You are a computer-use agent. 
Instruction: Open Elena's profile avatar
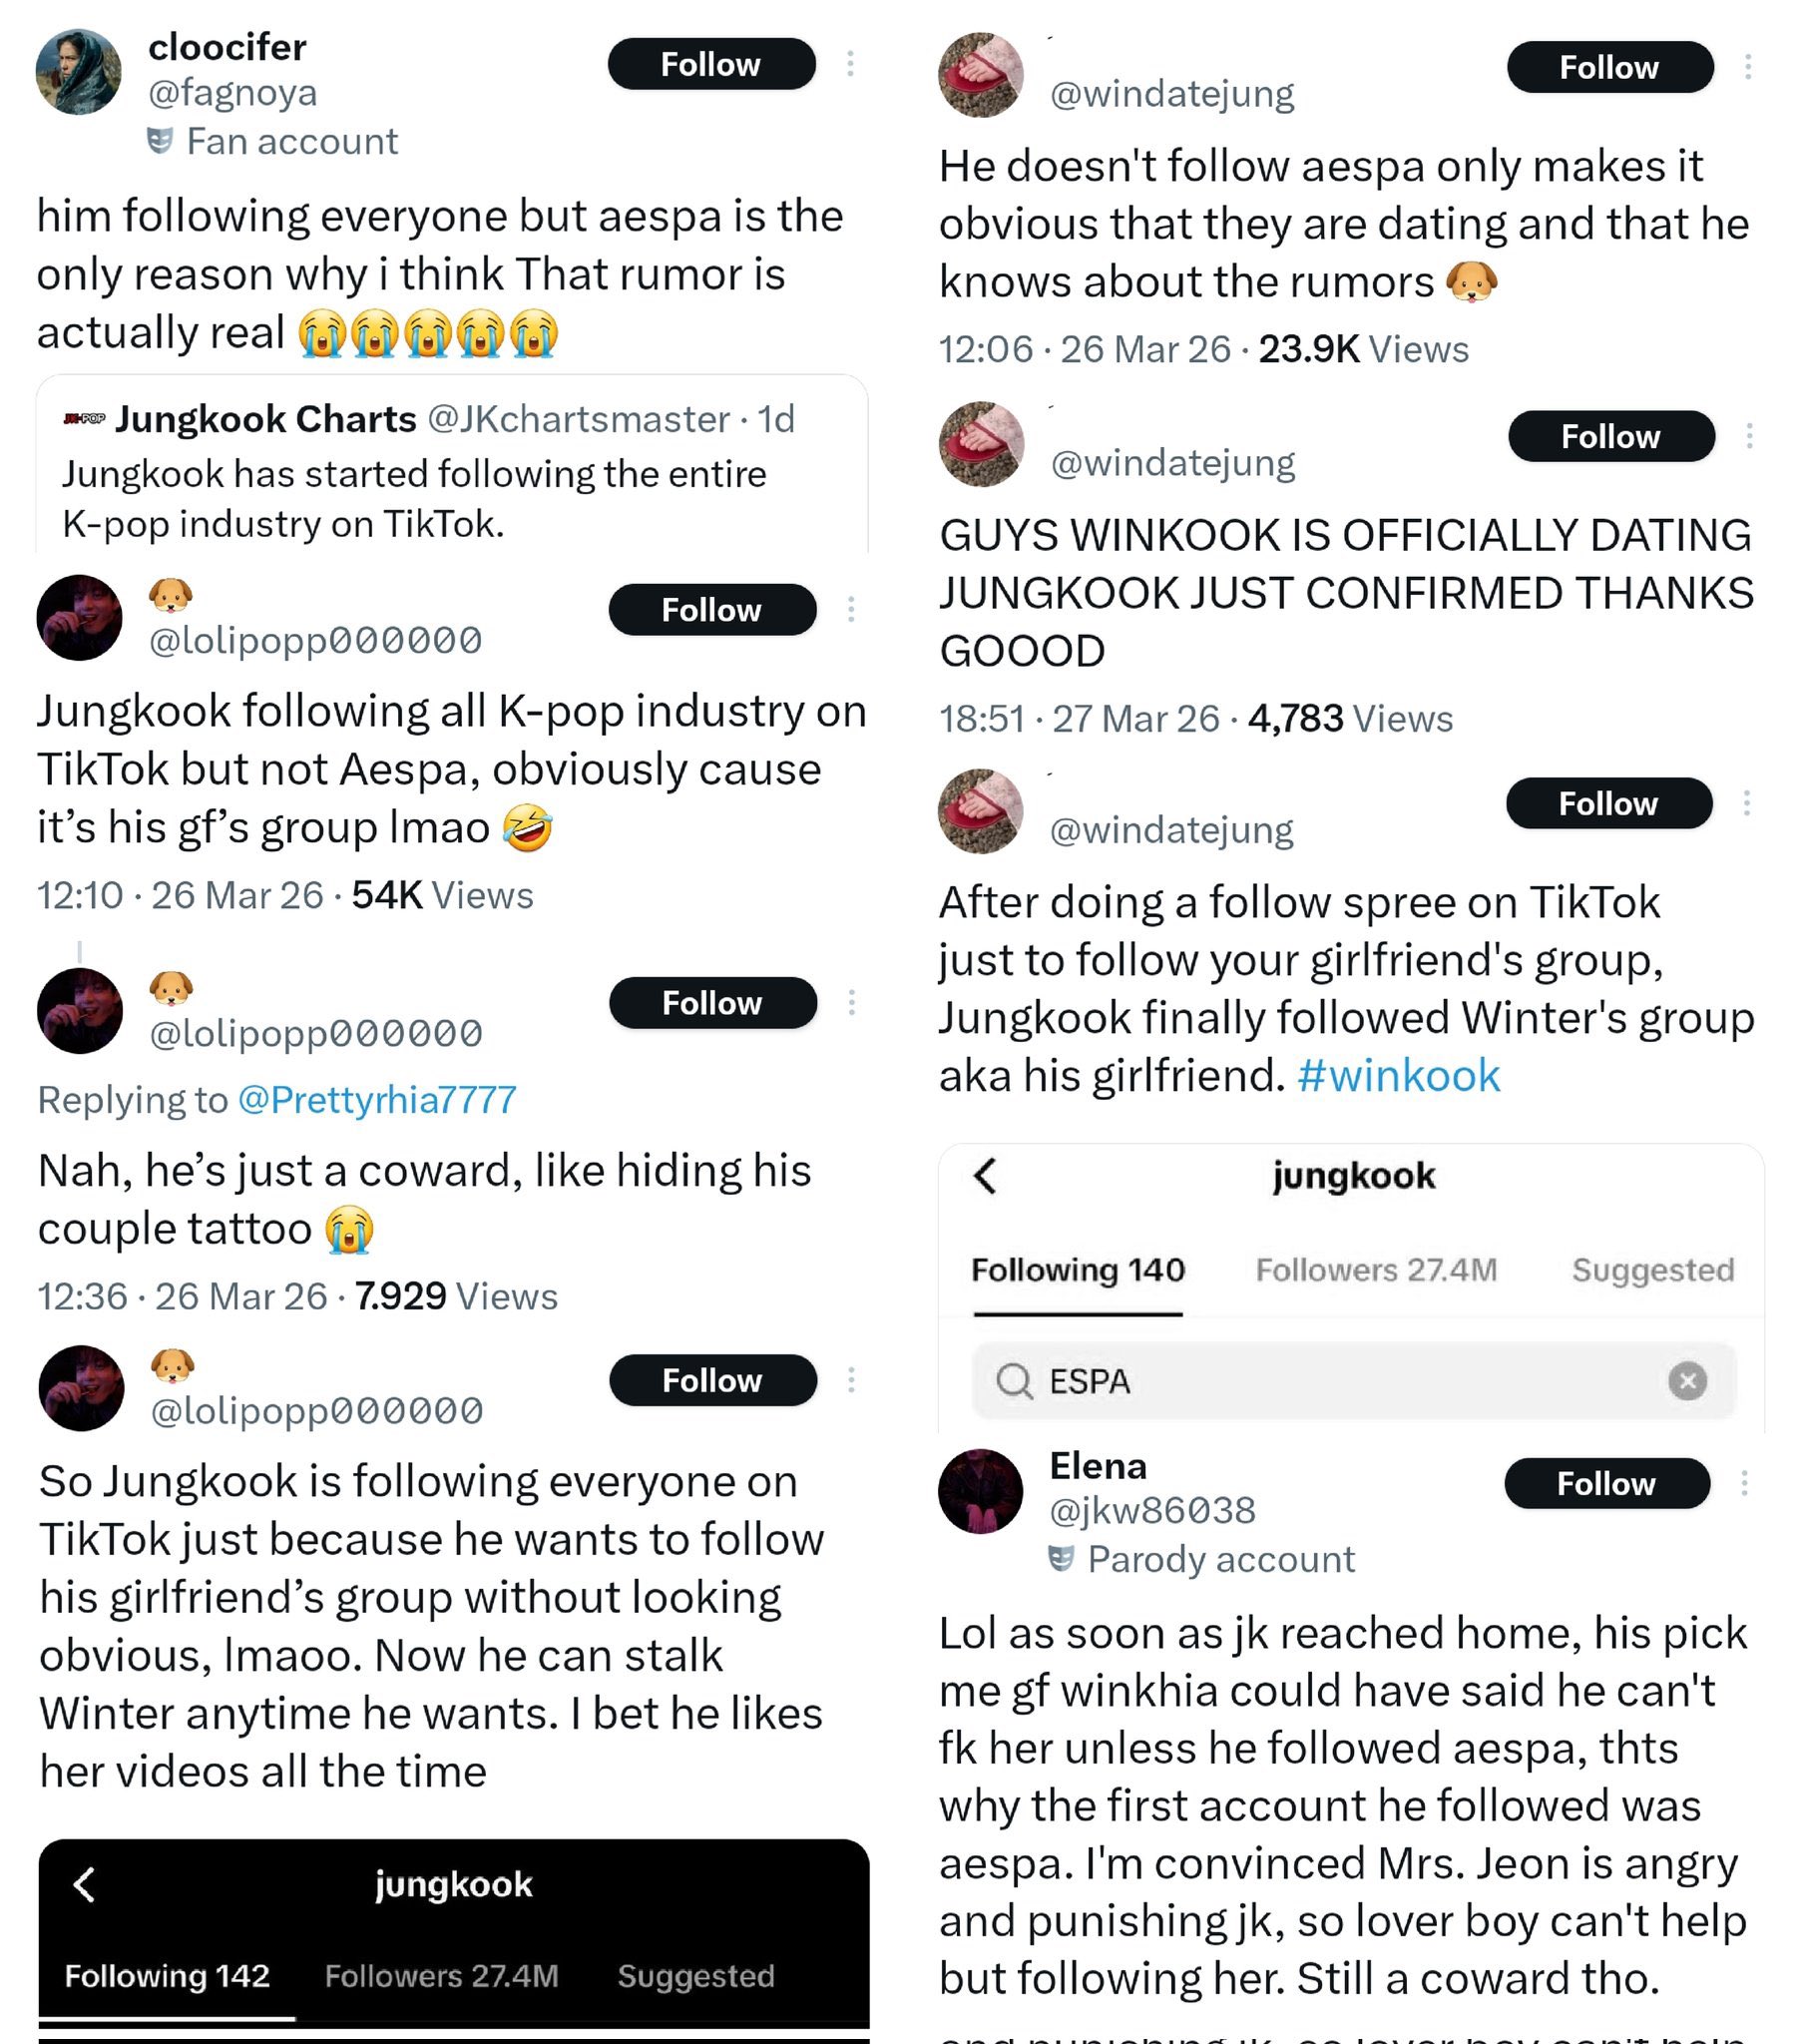980,1491
